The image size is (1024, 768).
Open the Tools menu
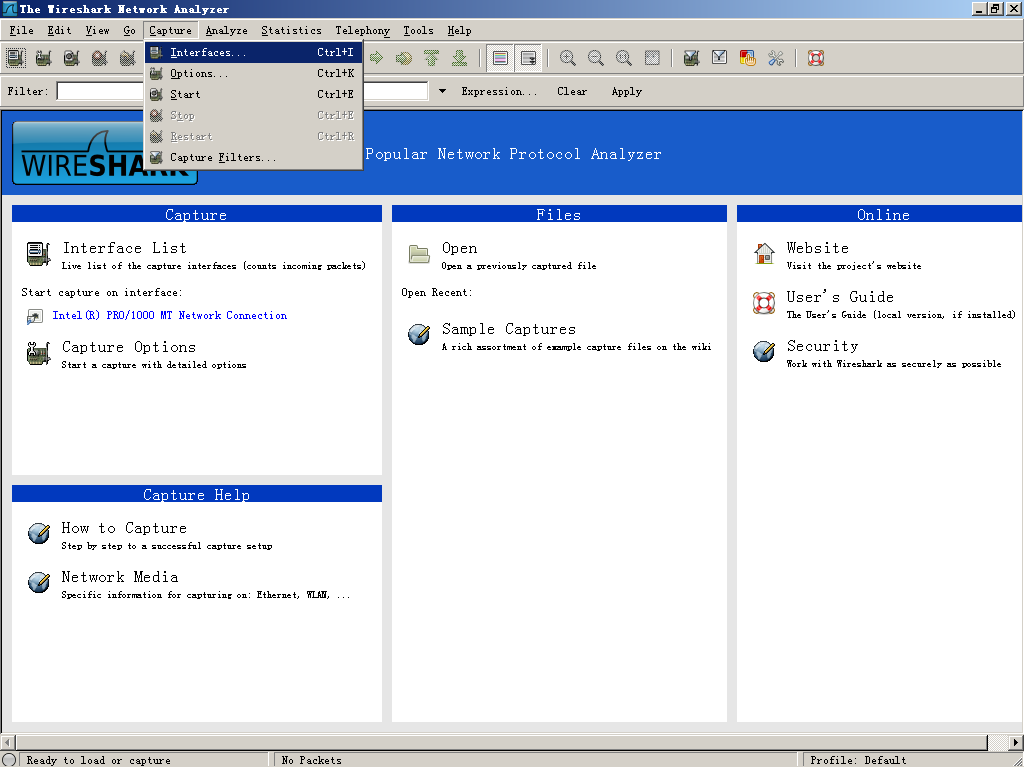point(418,30)
